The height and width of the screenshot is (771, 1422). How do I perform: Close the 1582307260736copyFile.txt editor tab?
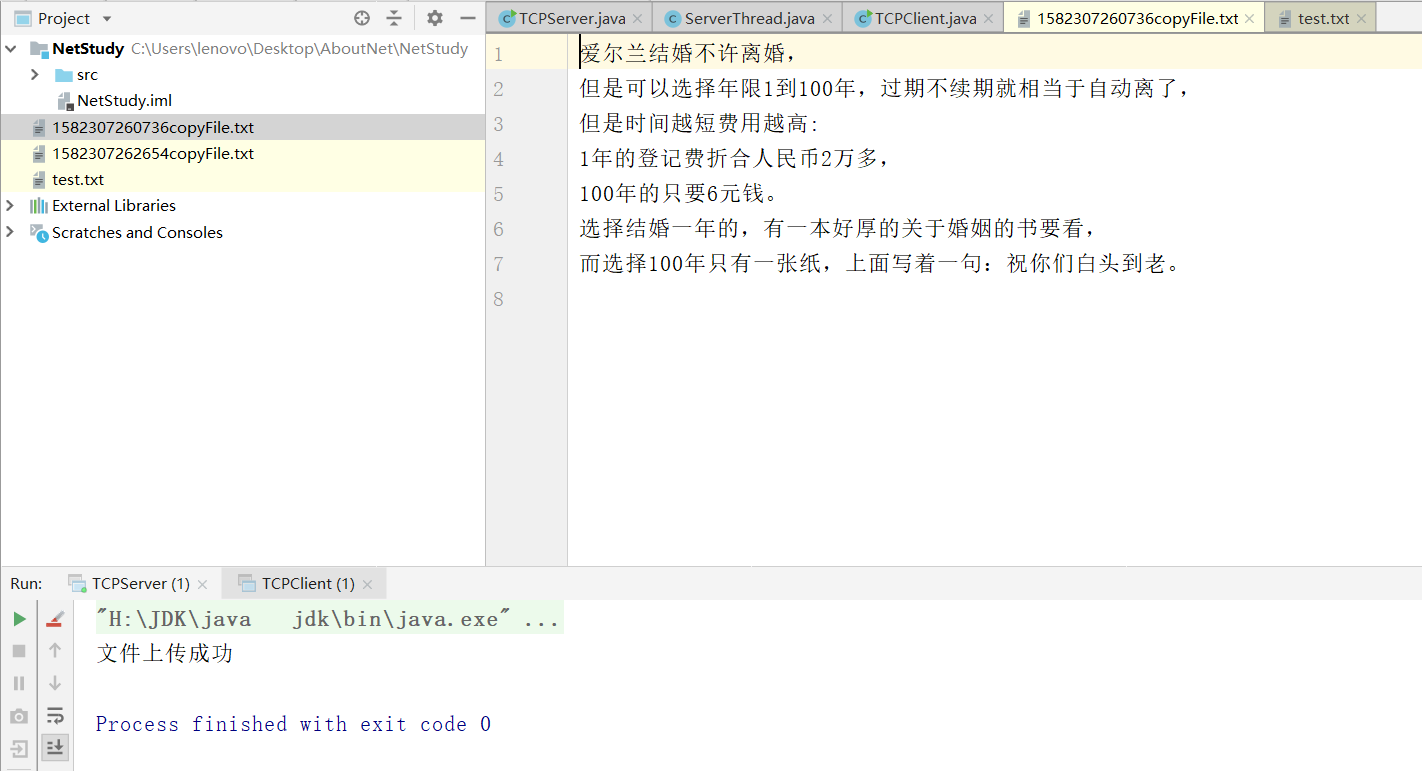[1249, 19]
